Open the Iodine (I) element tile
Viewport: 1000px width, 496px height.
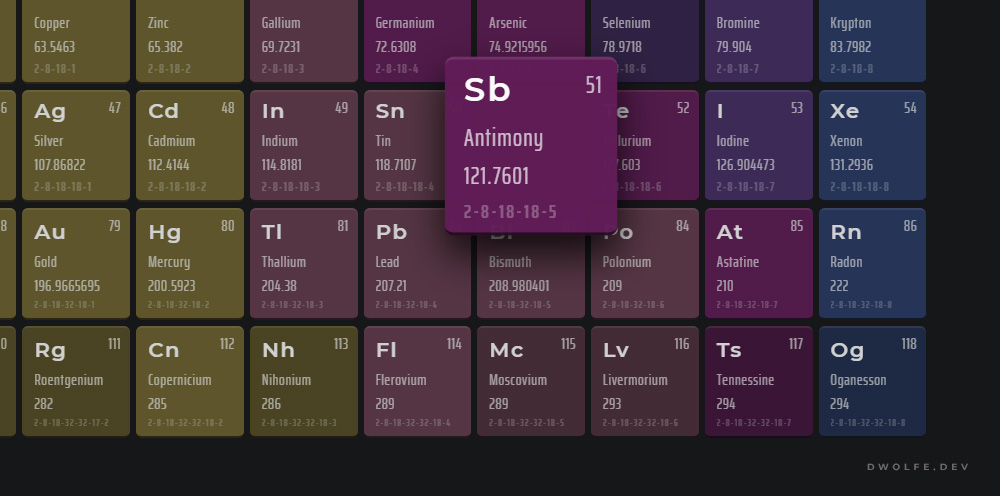[759, 145]
